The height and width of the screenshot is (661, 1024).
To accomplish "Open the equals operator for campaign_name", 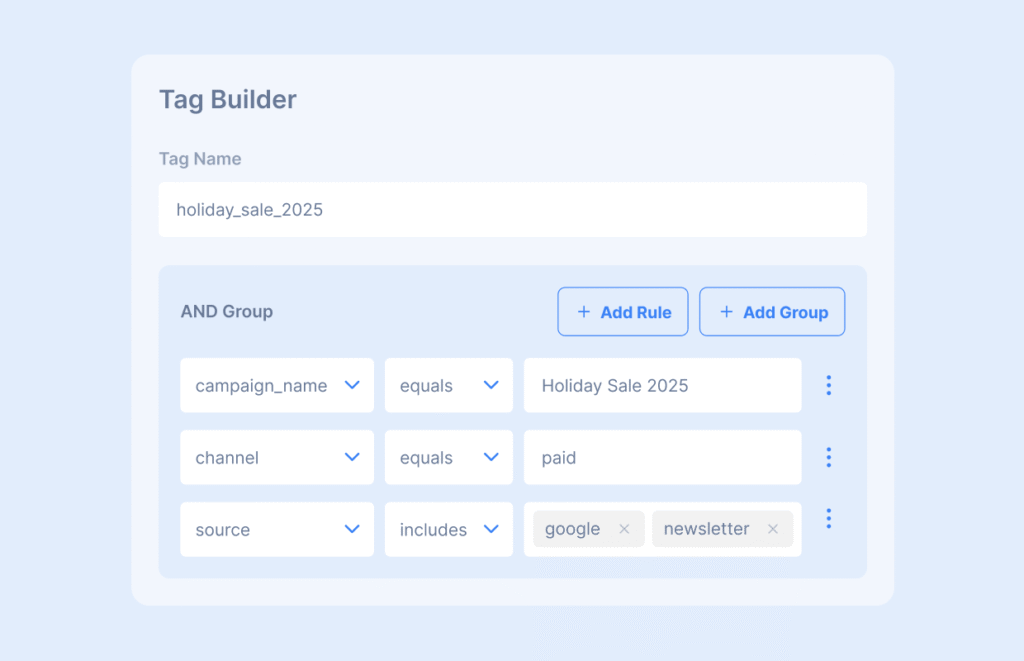I will coord(448,385).
